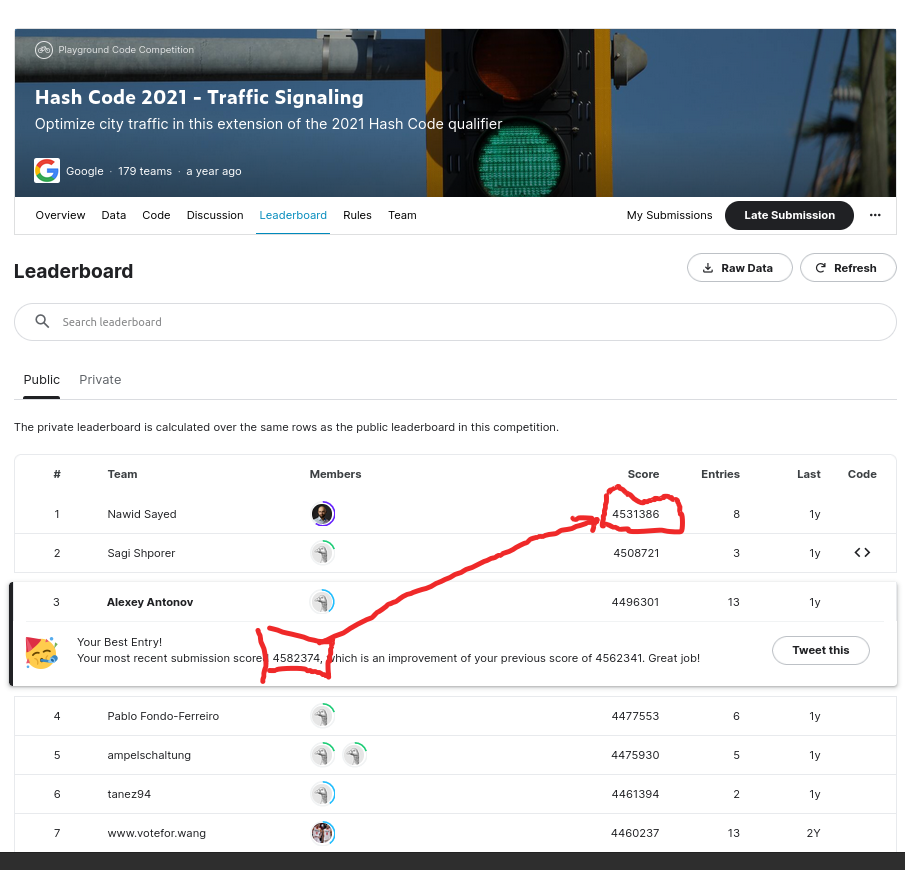Click the Team column header
The height and width of the screenshot is (870, 905).
coord(122,474)
